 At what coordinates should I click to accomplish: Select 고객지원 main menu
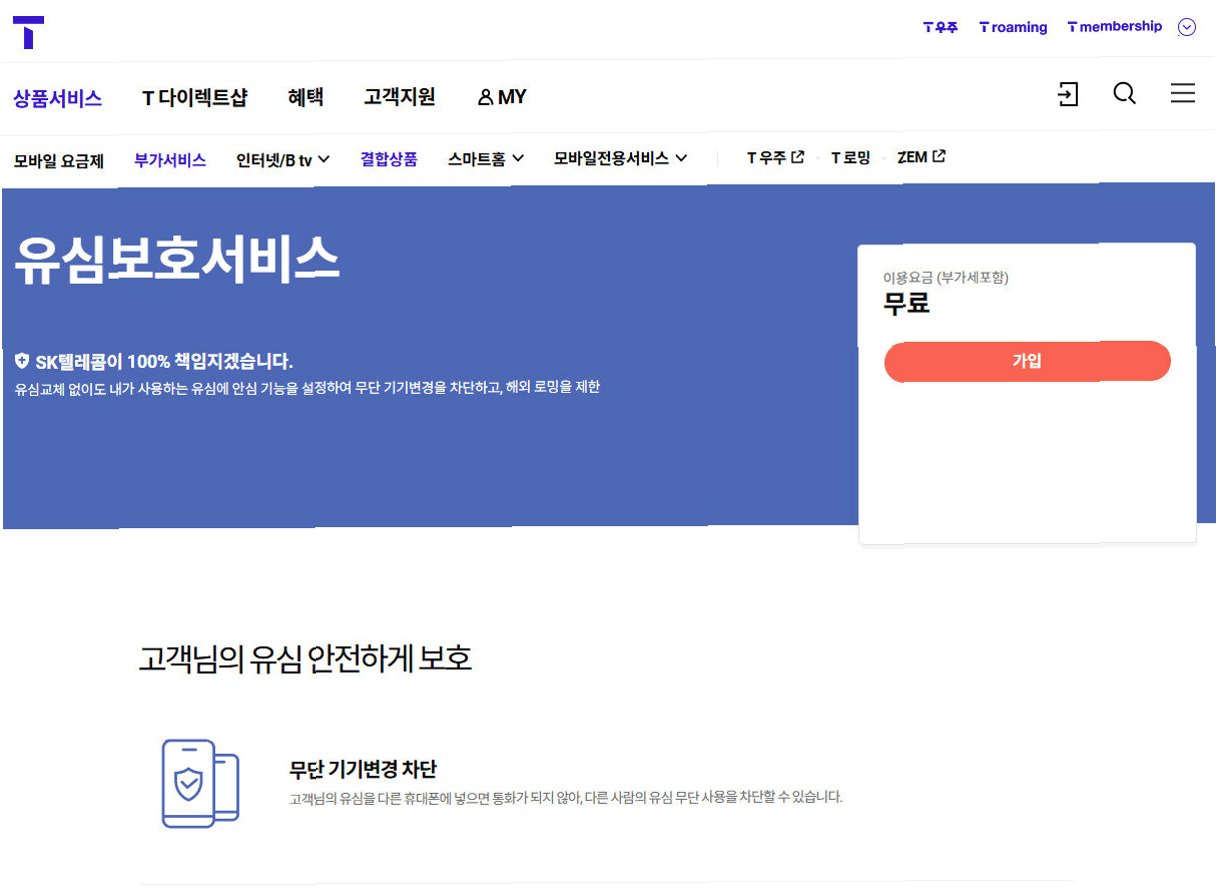[x=399, y=97]
